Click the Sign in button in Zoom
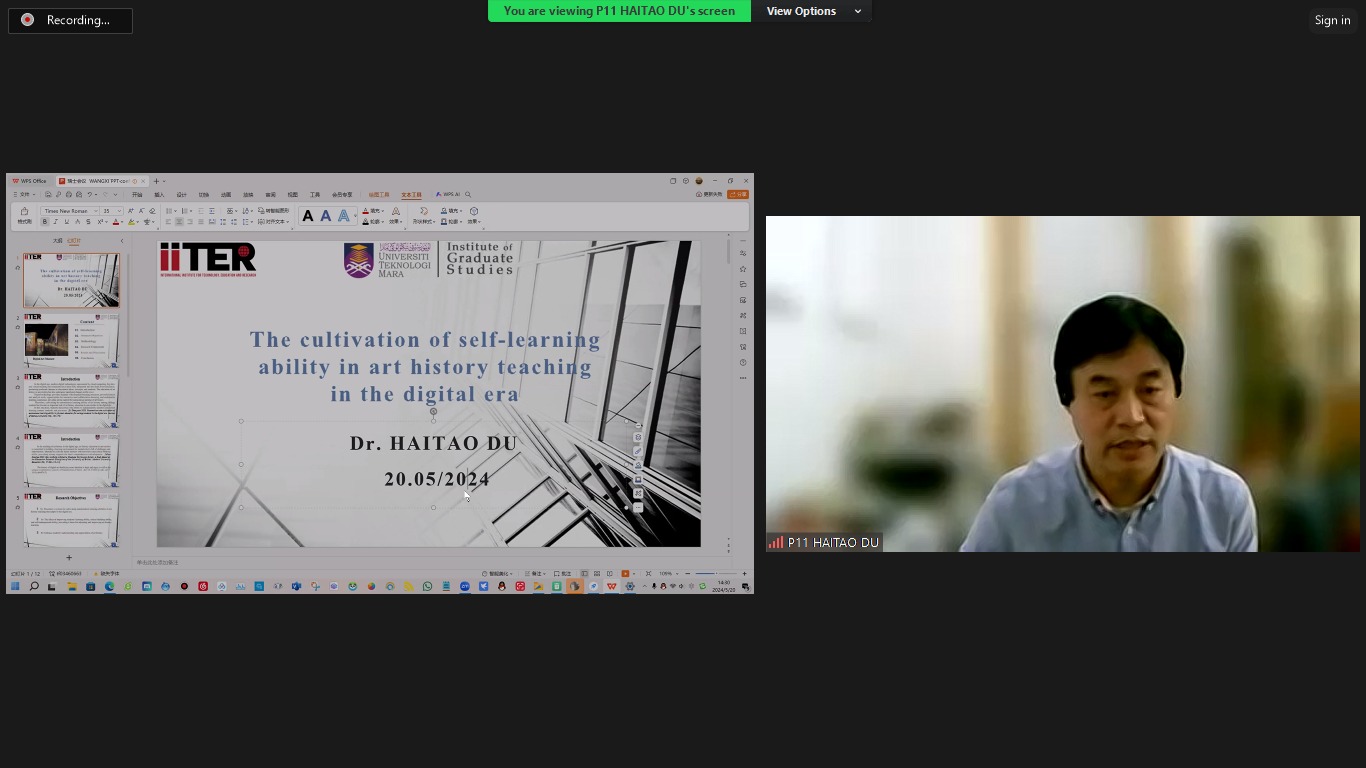Screen dimensions: 1366x768 pos(1332,20)
